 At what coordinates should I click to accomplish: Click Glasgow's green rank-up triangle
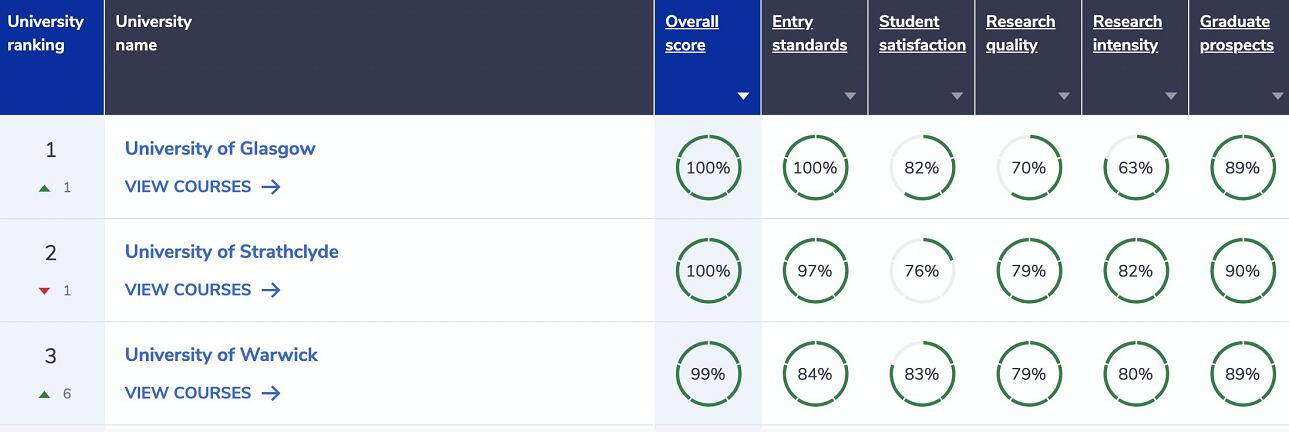44,188
